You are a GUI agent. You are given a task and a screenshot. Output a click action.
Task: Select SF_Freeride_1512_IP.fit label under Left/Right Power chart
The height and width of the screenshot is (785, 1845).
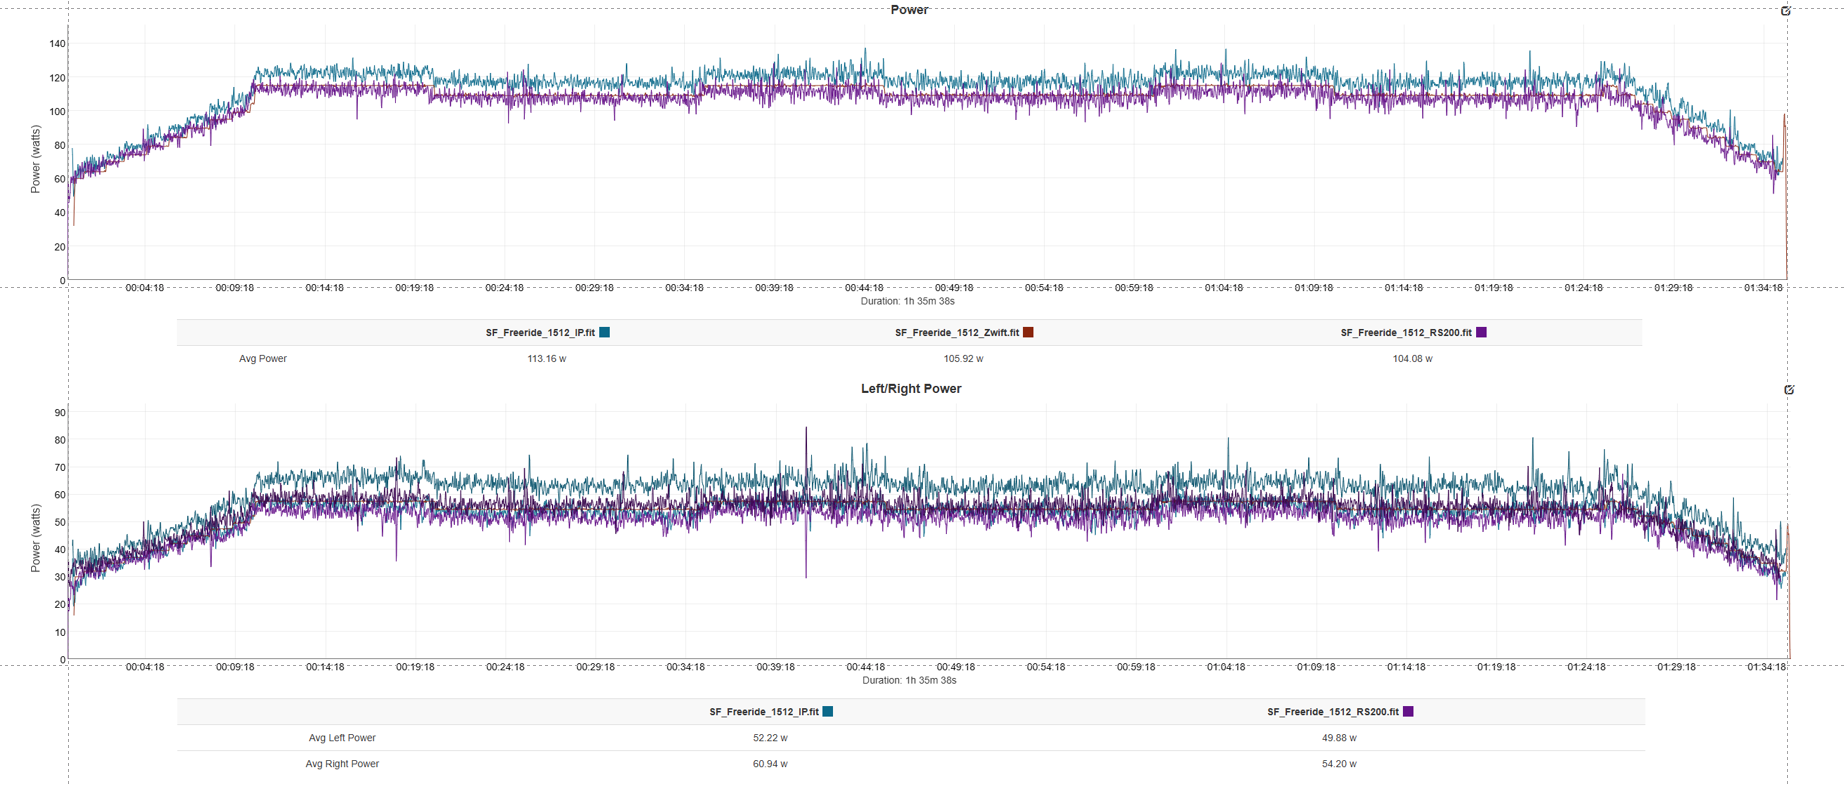click(x=763, y=712)
